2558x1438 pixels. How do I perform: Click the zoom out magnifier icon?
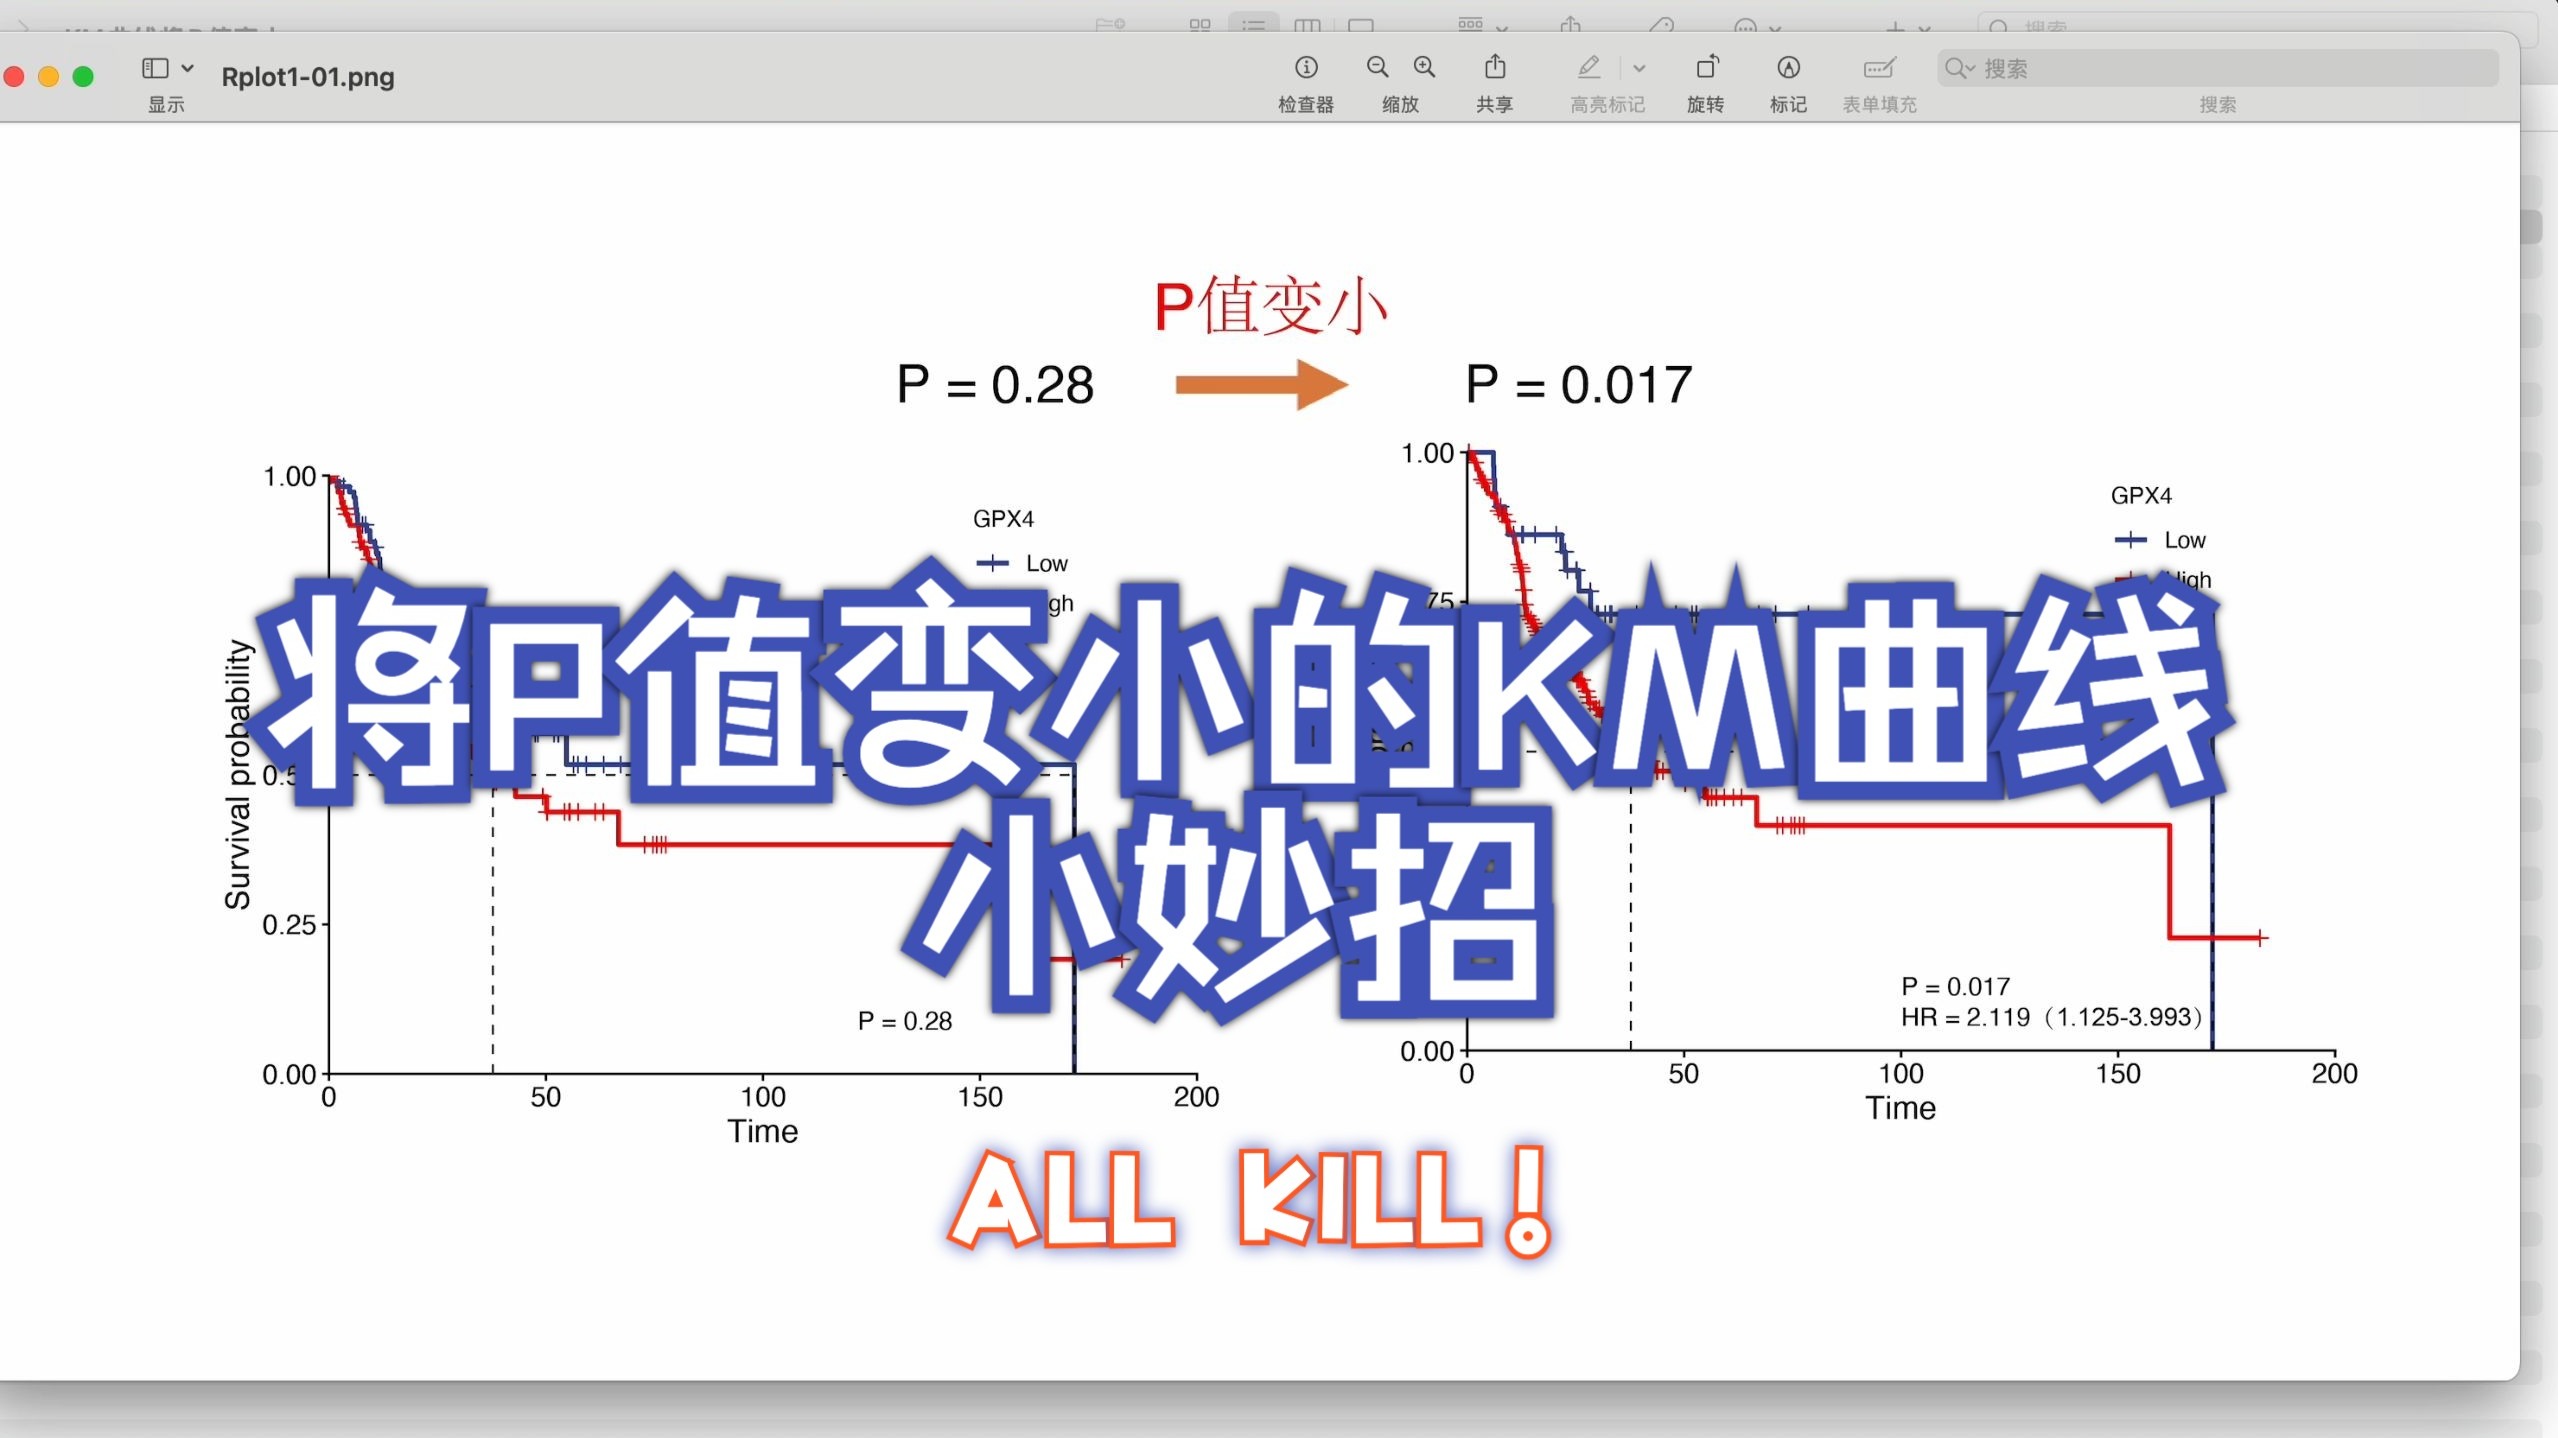click(1378, 67)
